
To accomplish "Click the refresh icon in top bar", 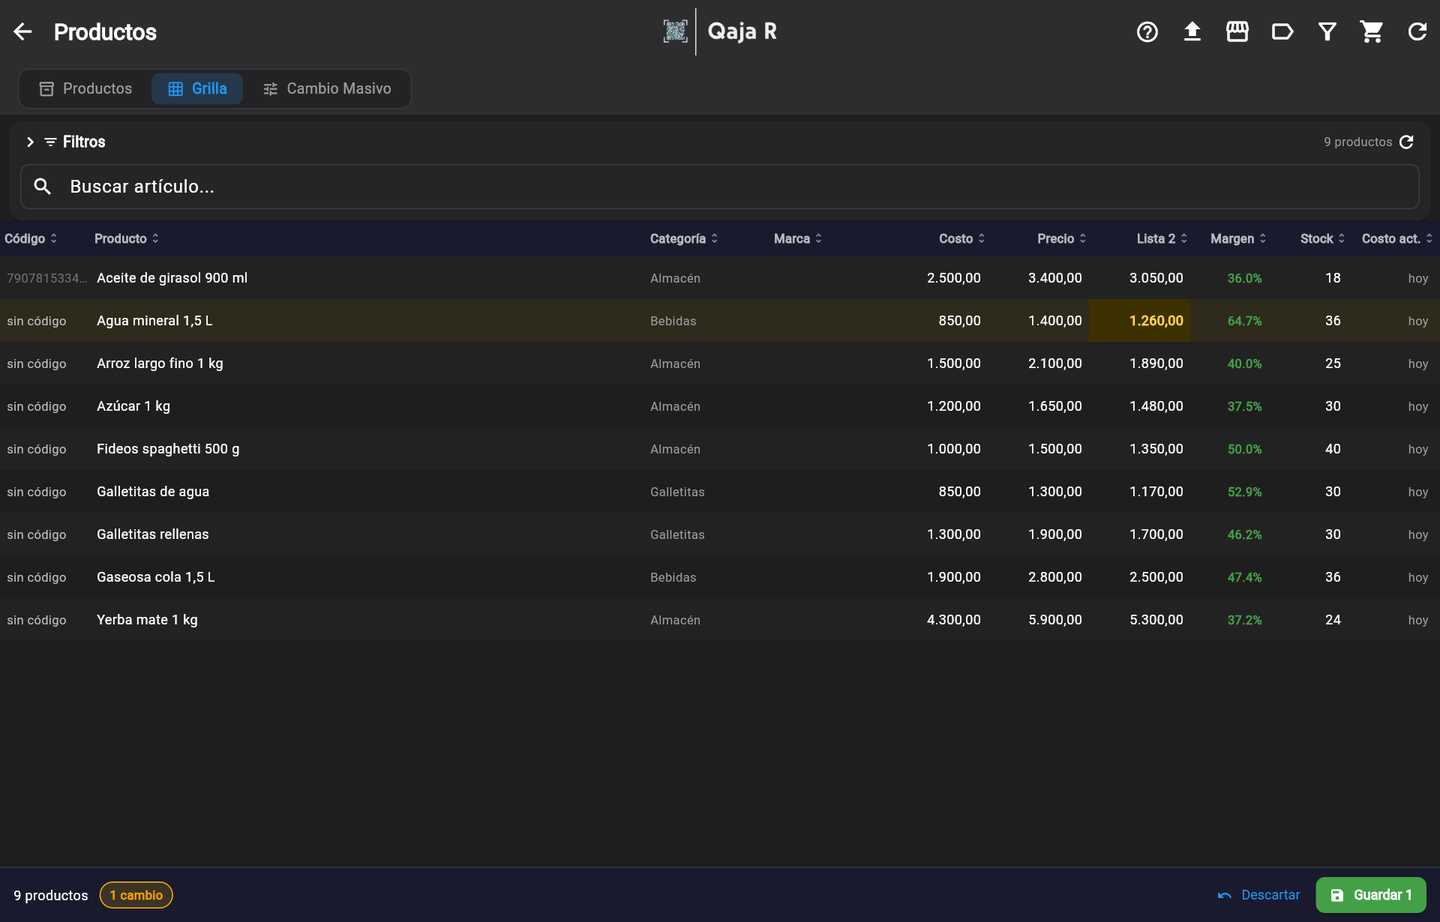I will point(1417,32).
